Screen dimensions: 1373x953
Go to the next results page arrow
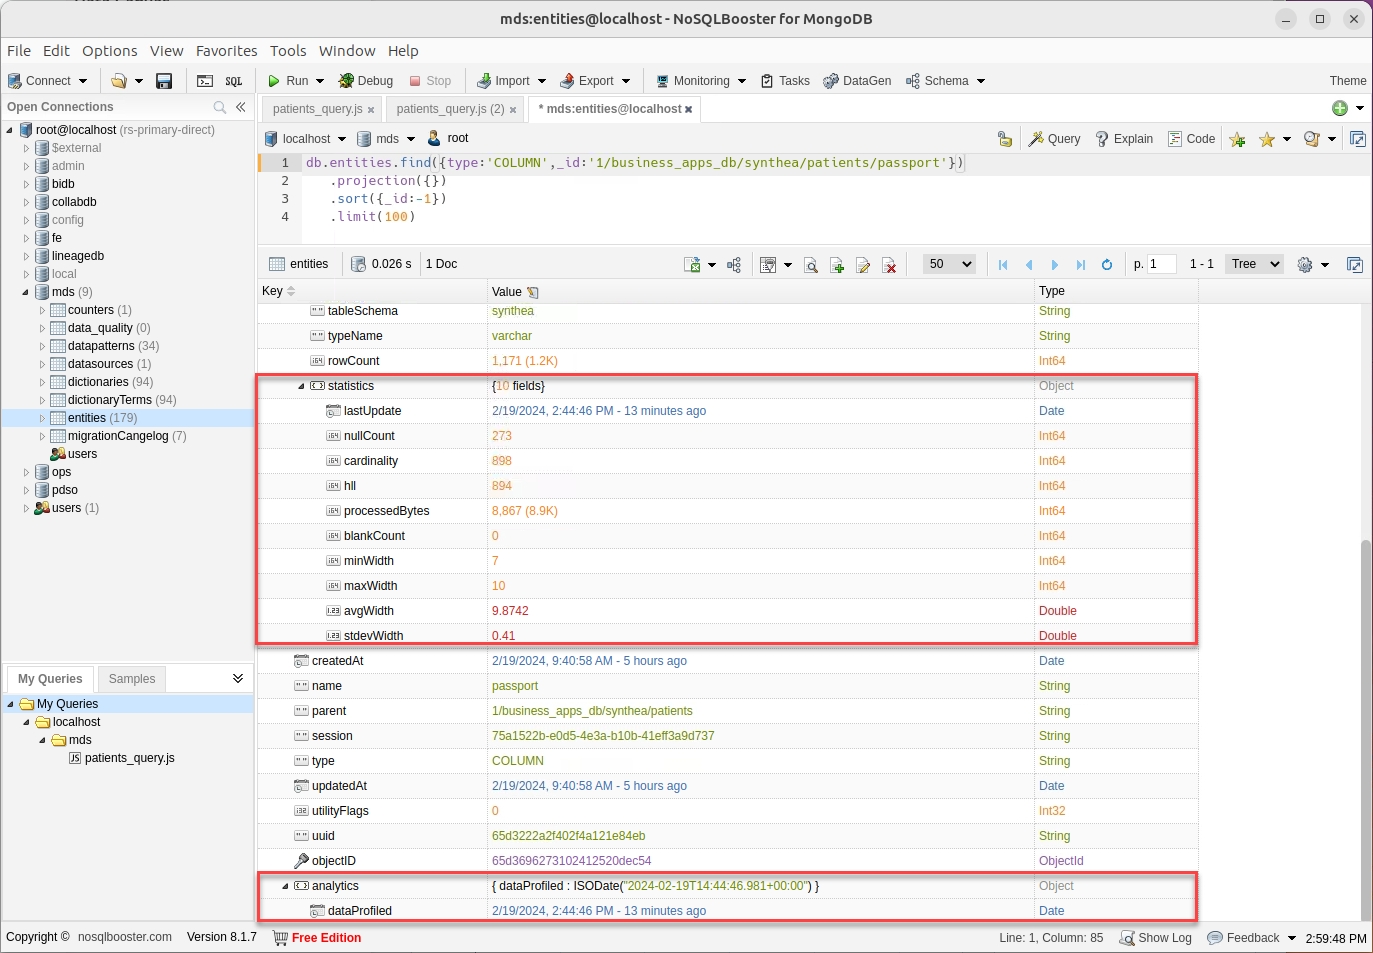(x=1055, y=265)
